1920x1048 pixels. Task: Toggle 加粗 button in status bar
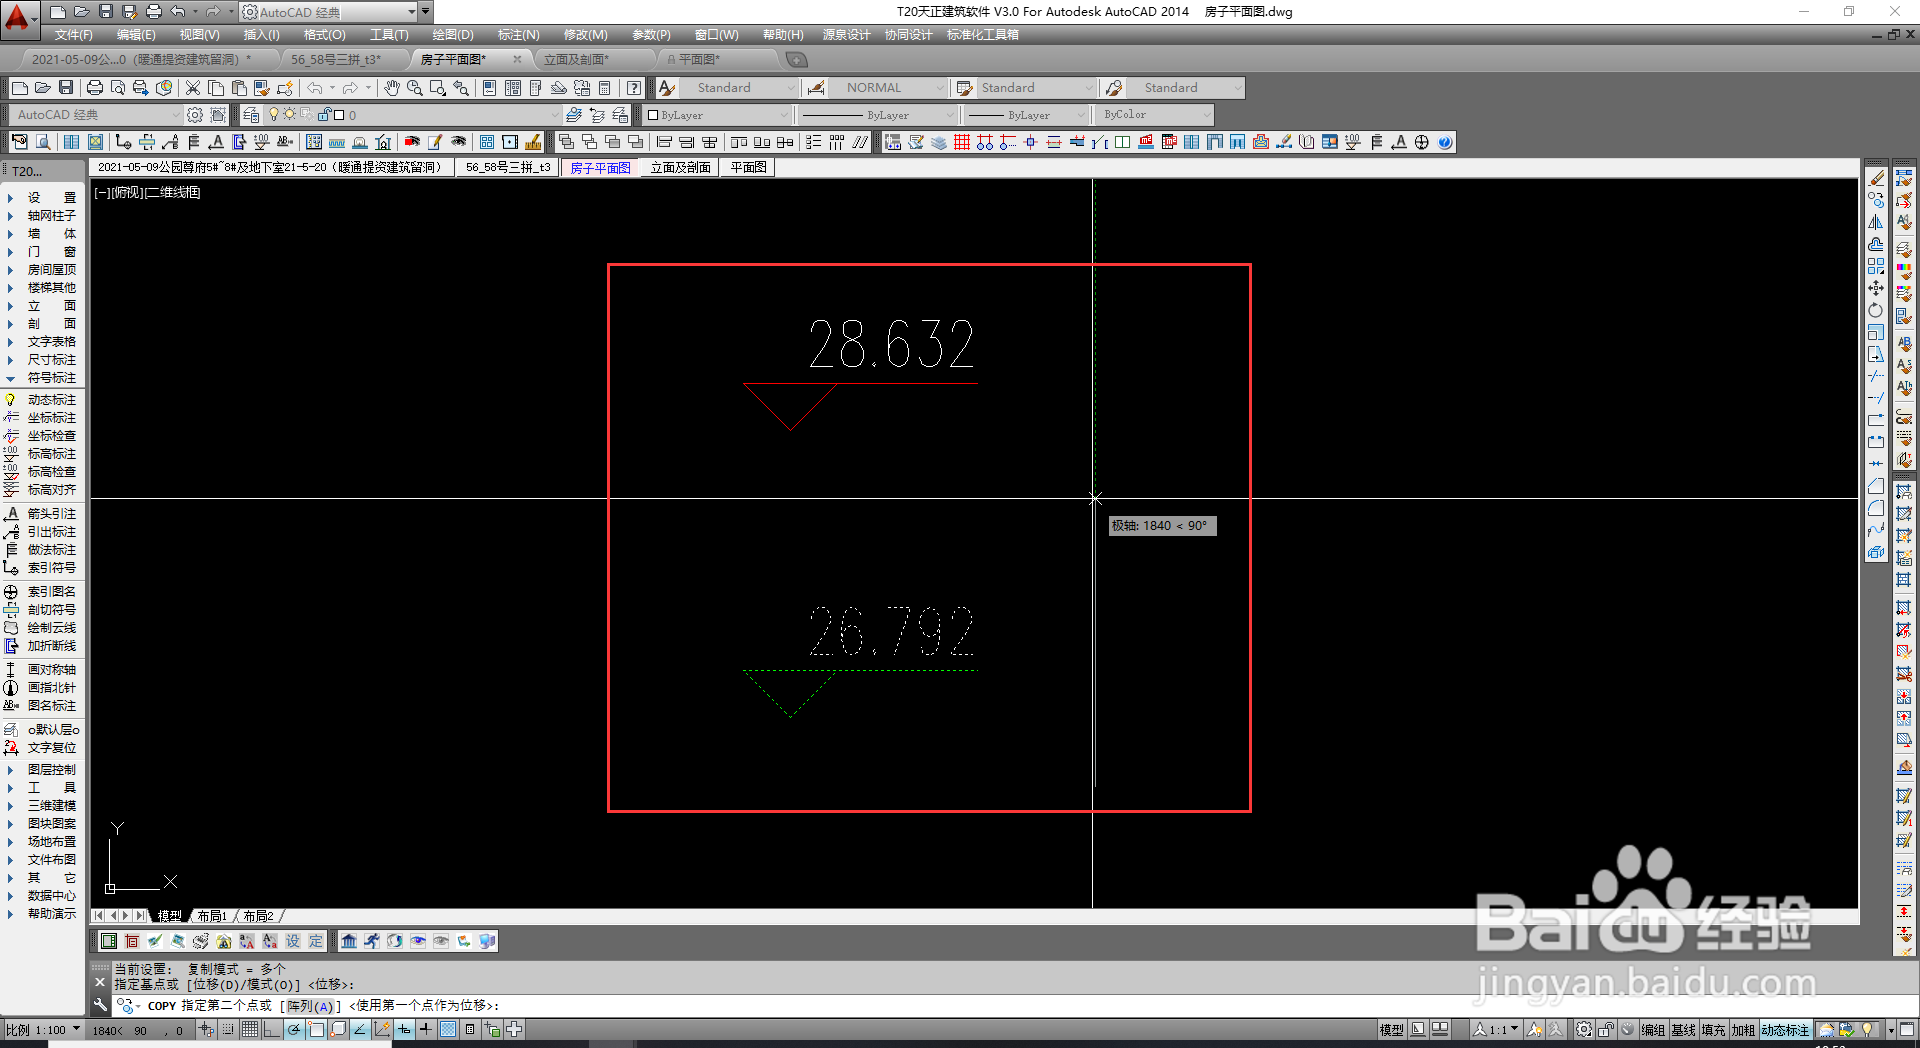(1743, 1030)
